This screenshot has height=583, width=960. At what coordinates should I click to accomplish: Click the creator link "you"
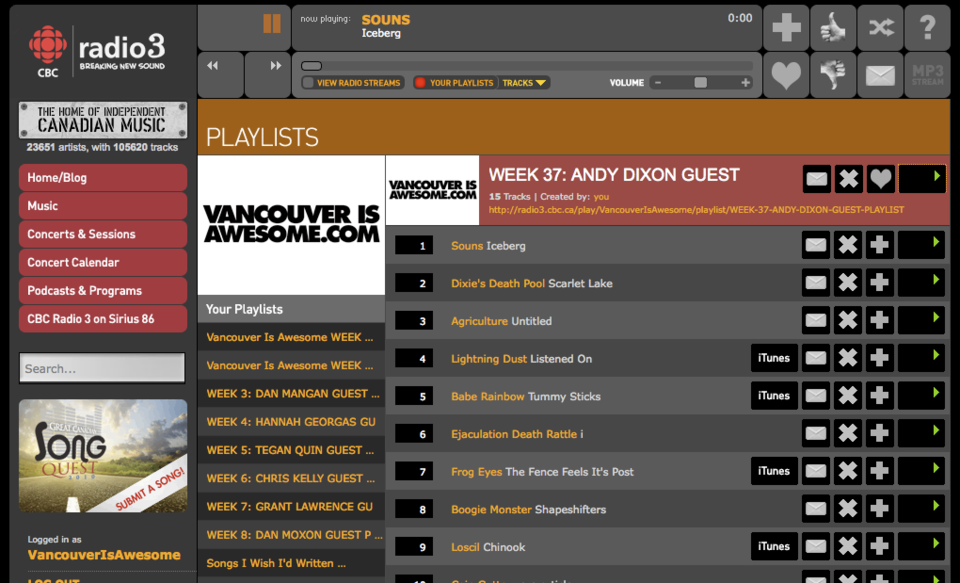click(601, 197)
